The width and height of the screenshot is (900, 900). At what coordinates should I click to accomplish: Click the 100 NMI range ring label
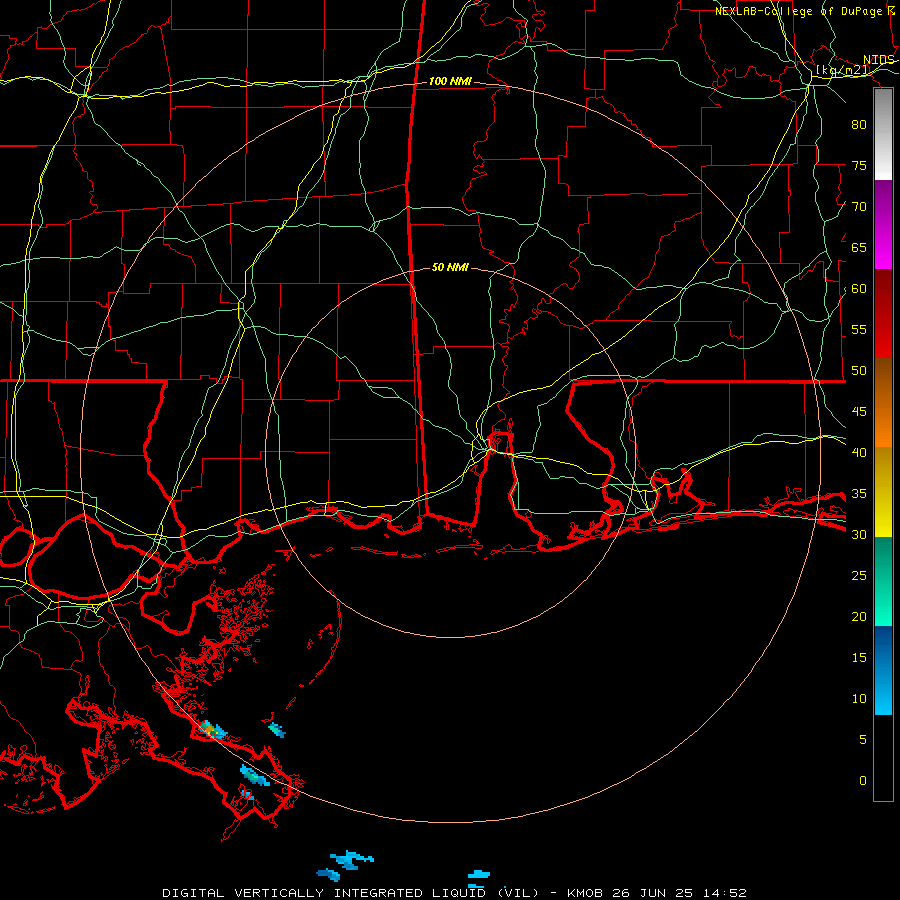tap(450, 82)
